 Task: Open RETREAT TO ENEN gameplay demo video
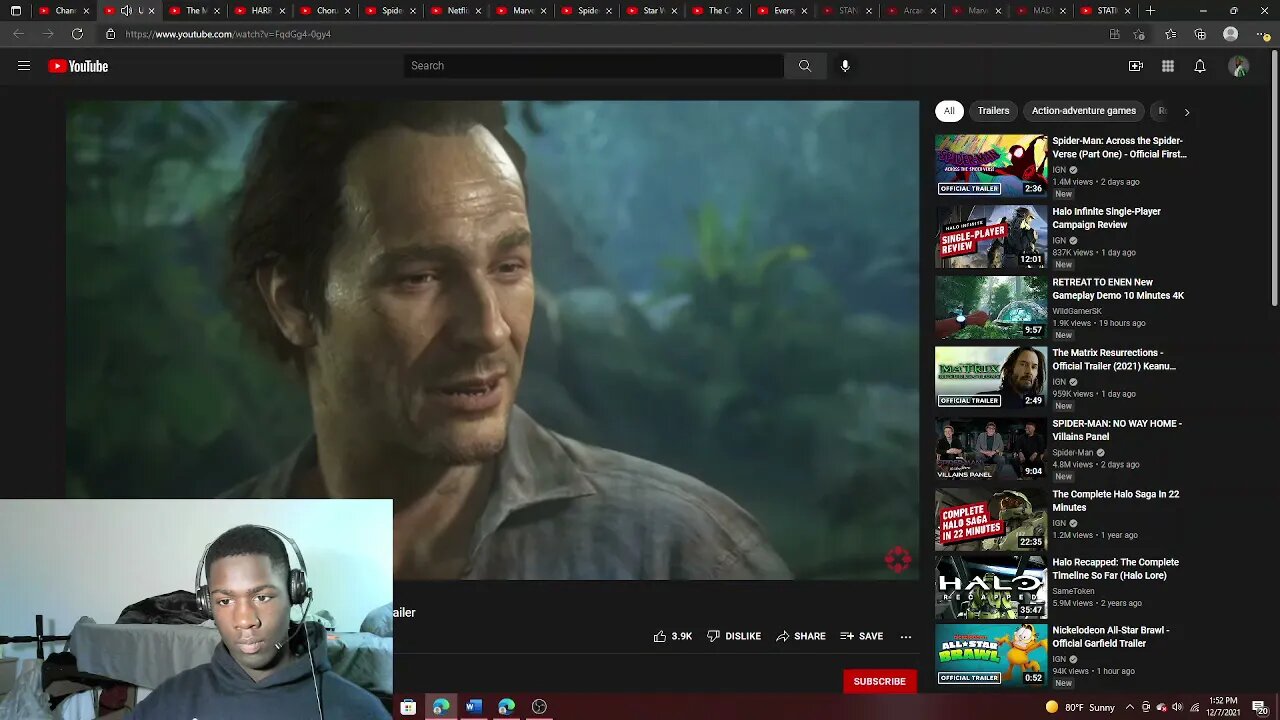[x=1118, y=289]
